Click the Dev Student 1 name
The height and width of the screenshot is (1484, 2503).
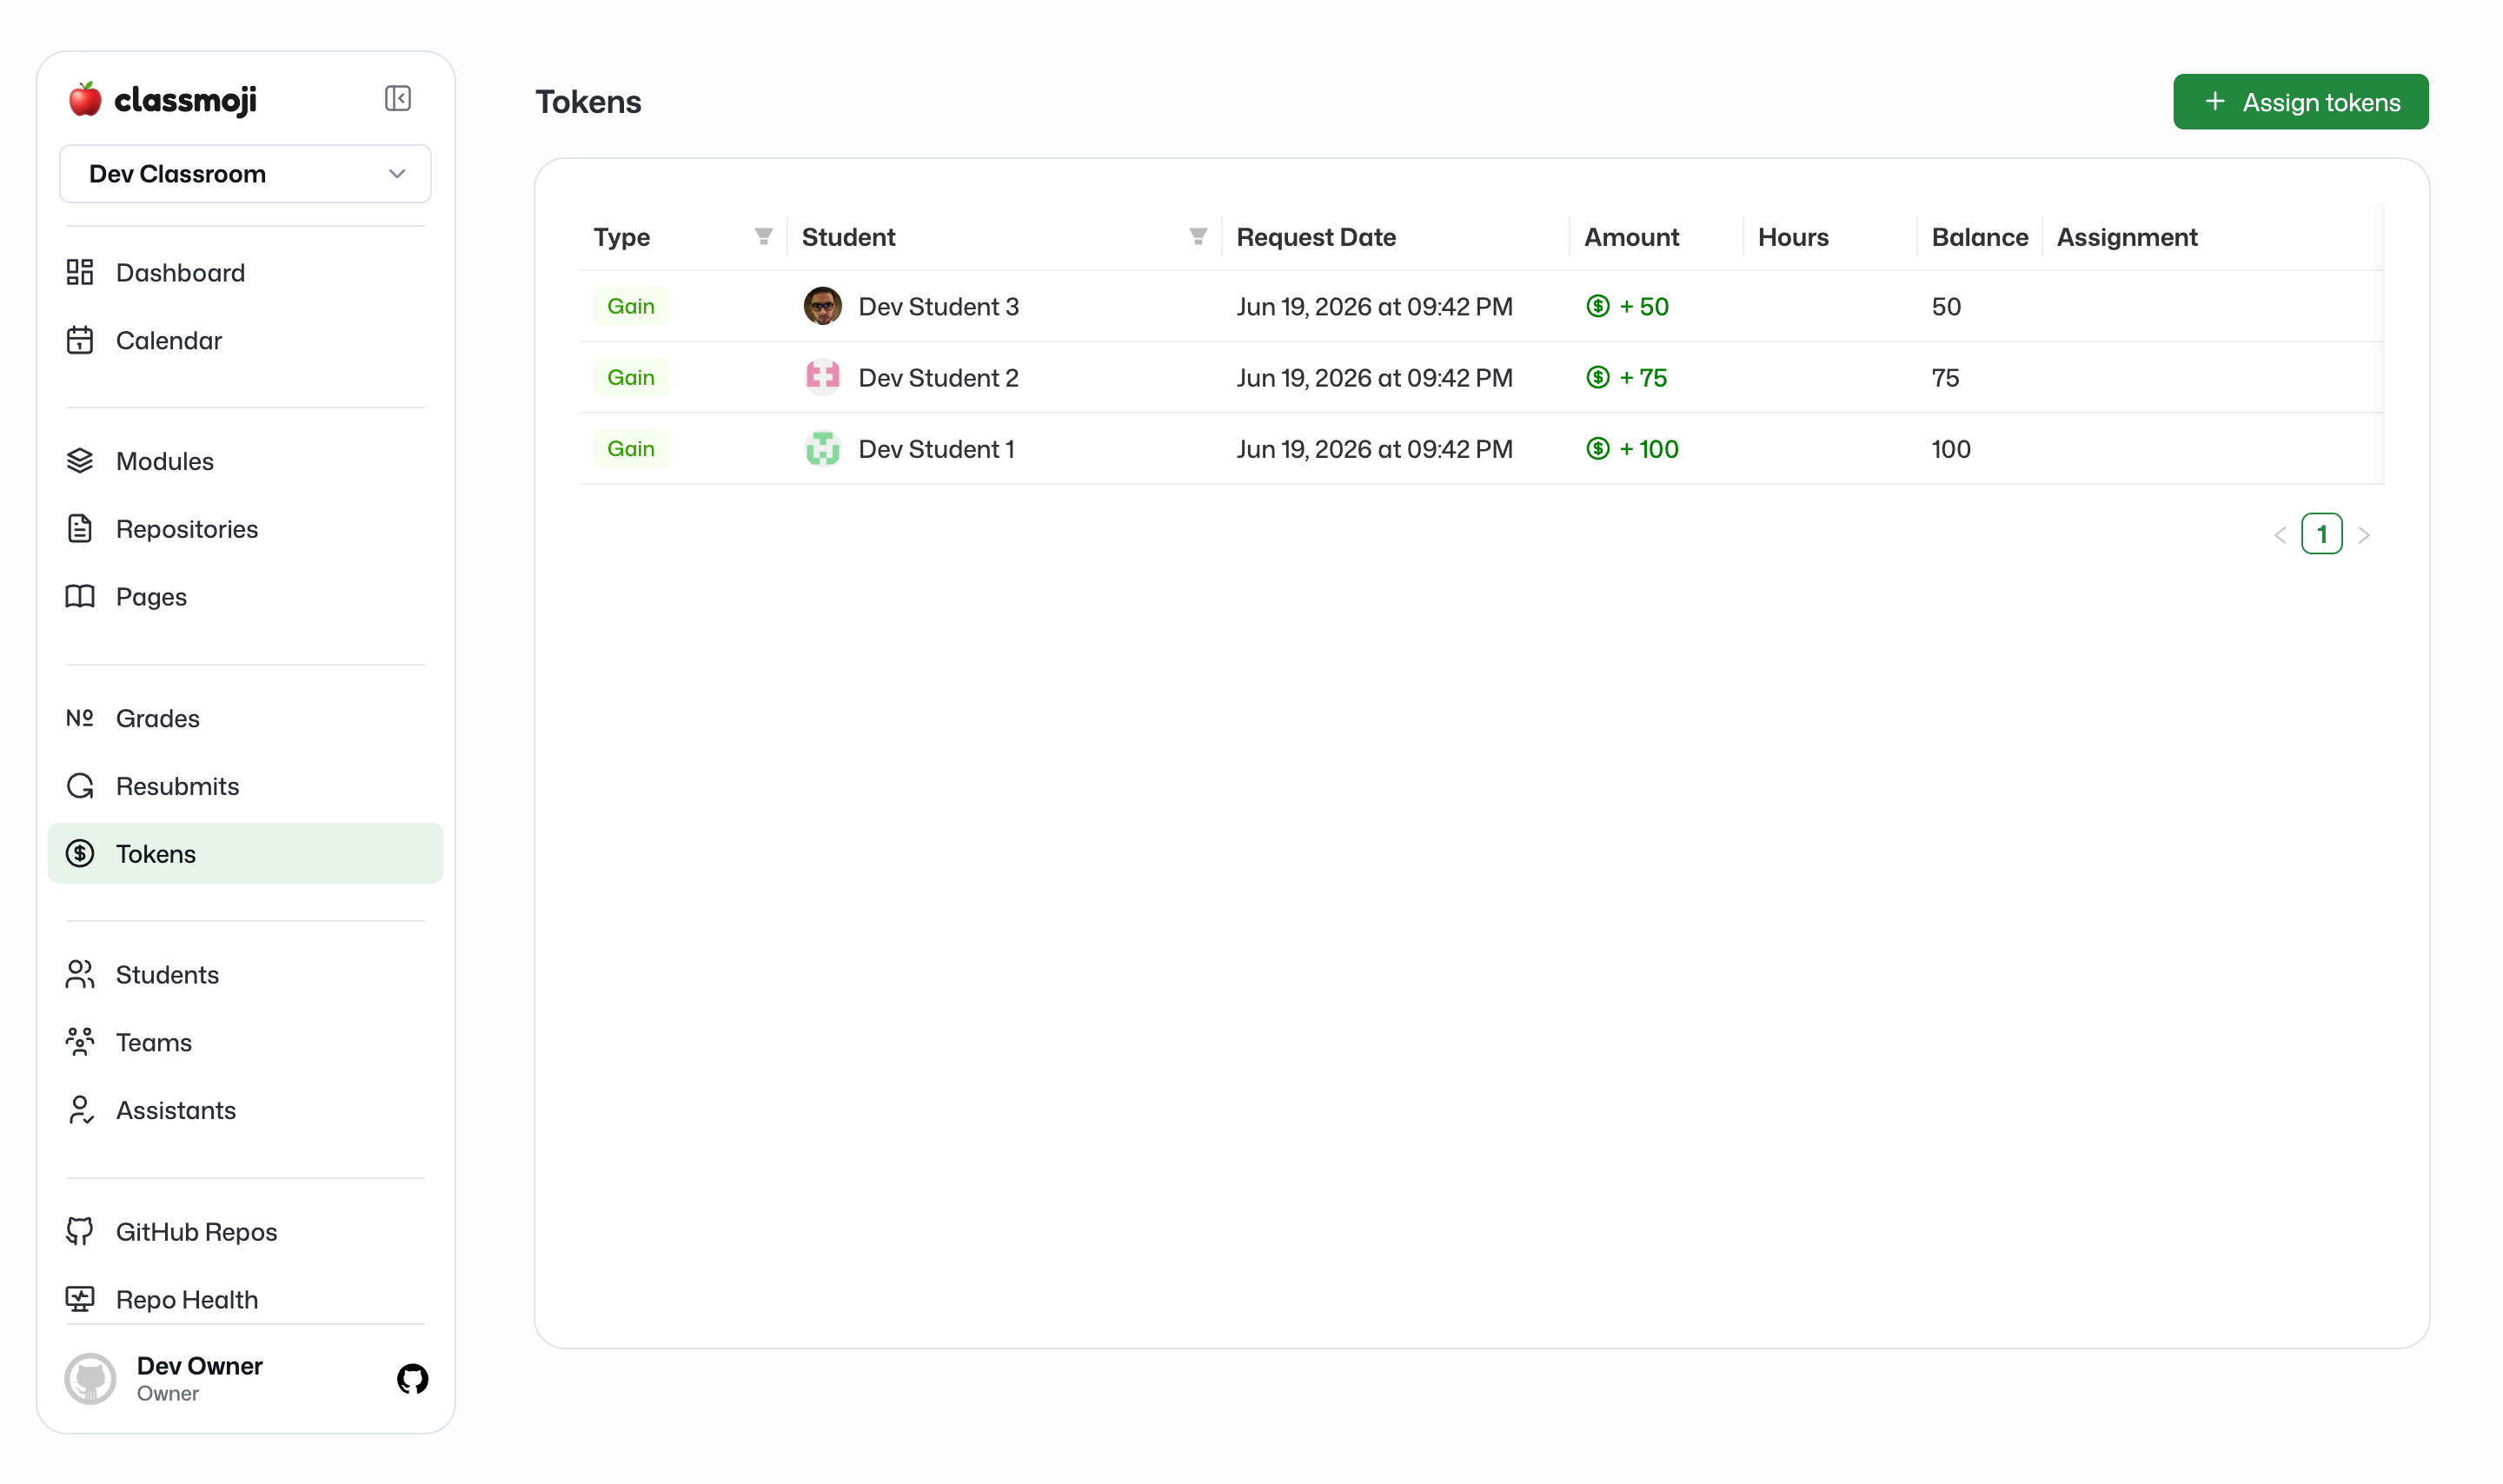click(937, 449)
